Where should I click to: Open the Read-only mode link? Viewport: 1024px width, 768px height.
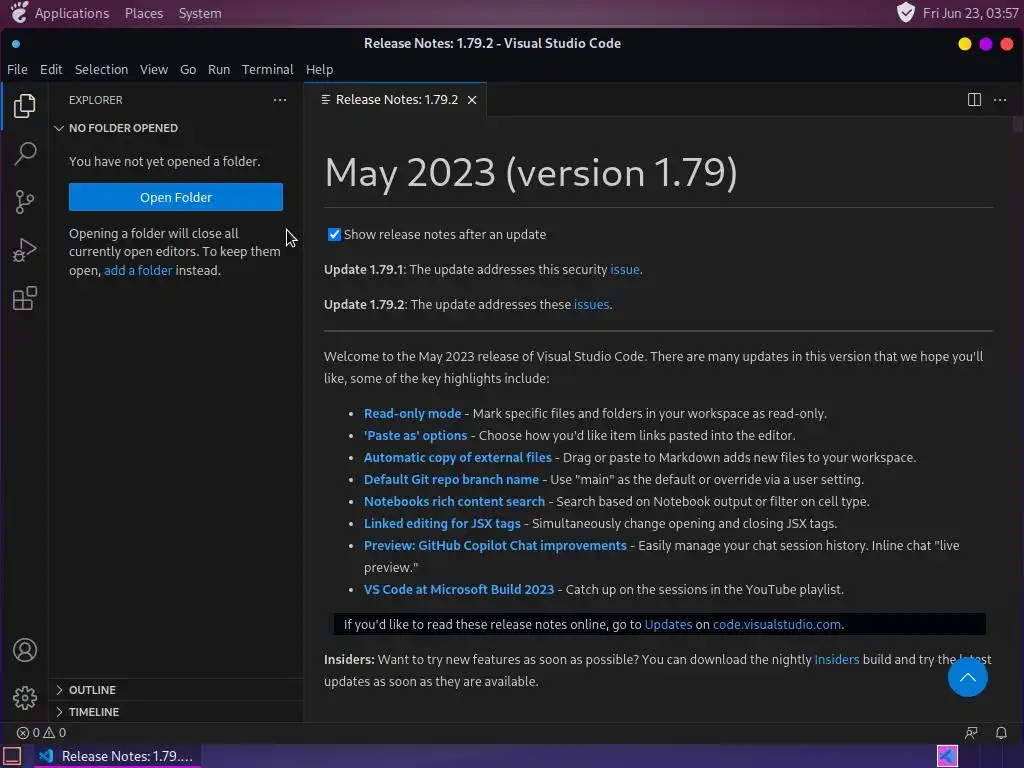[412, 413]
